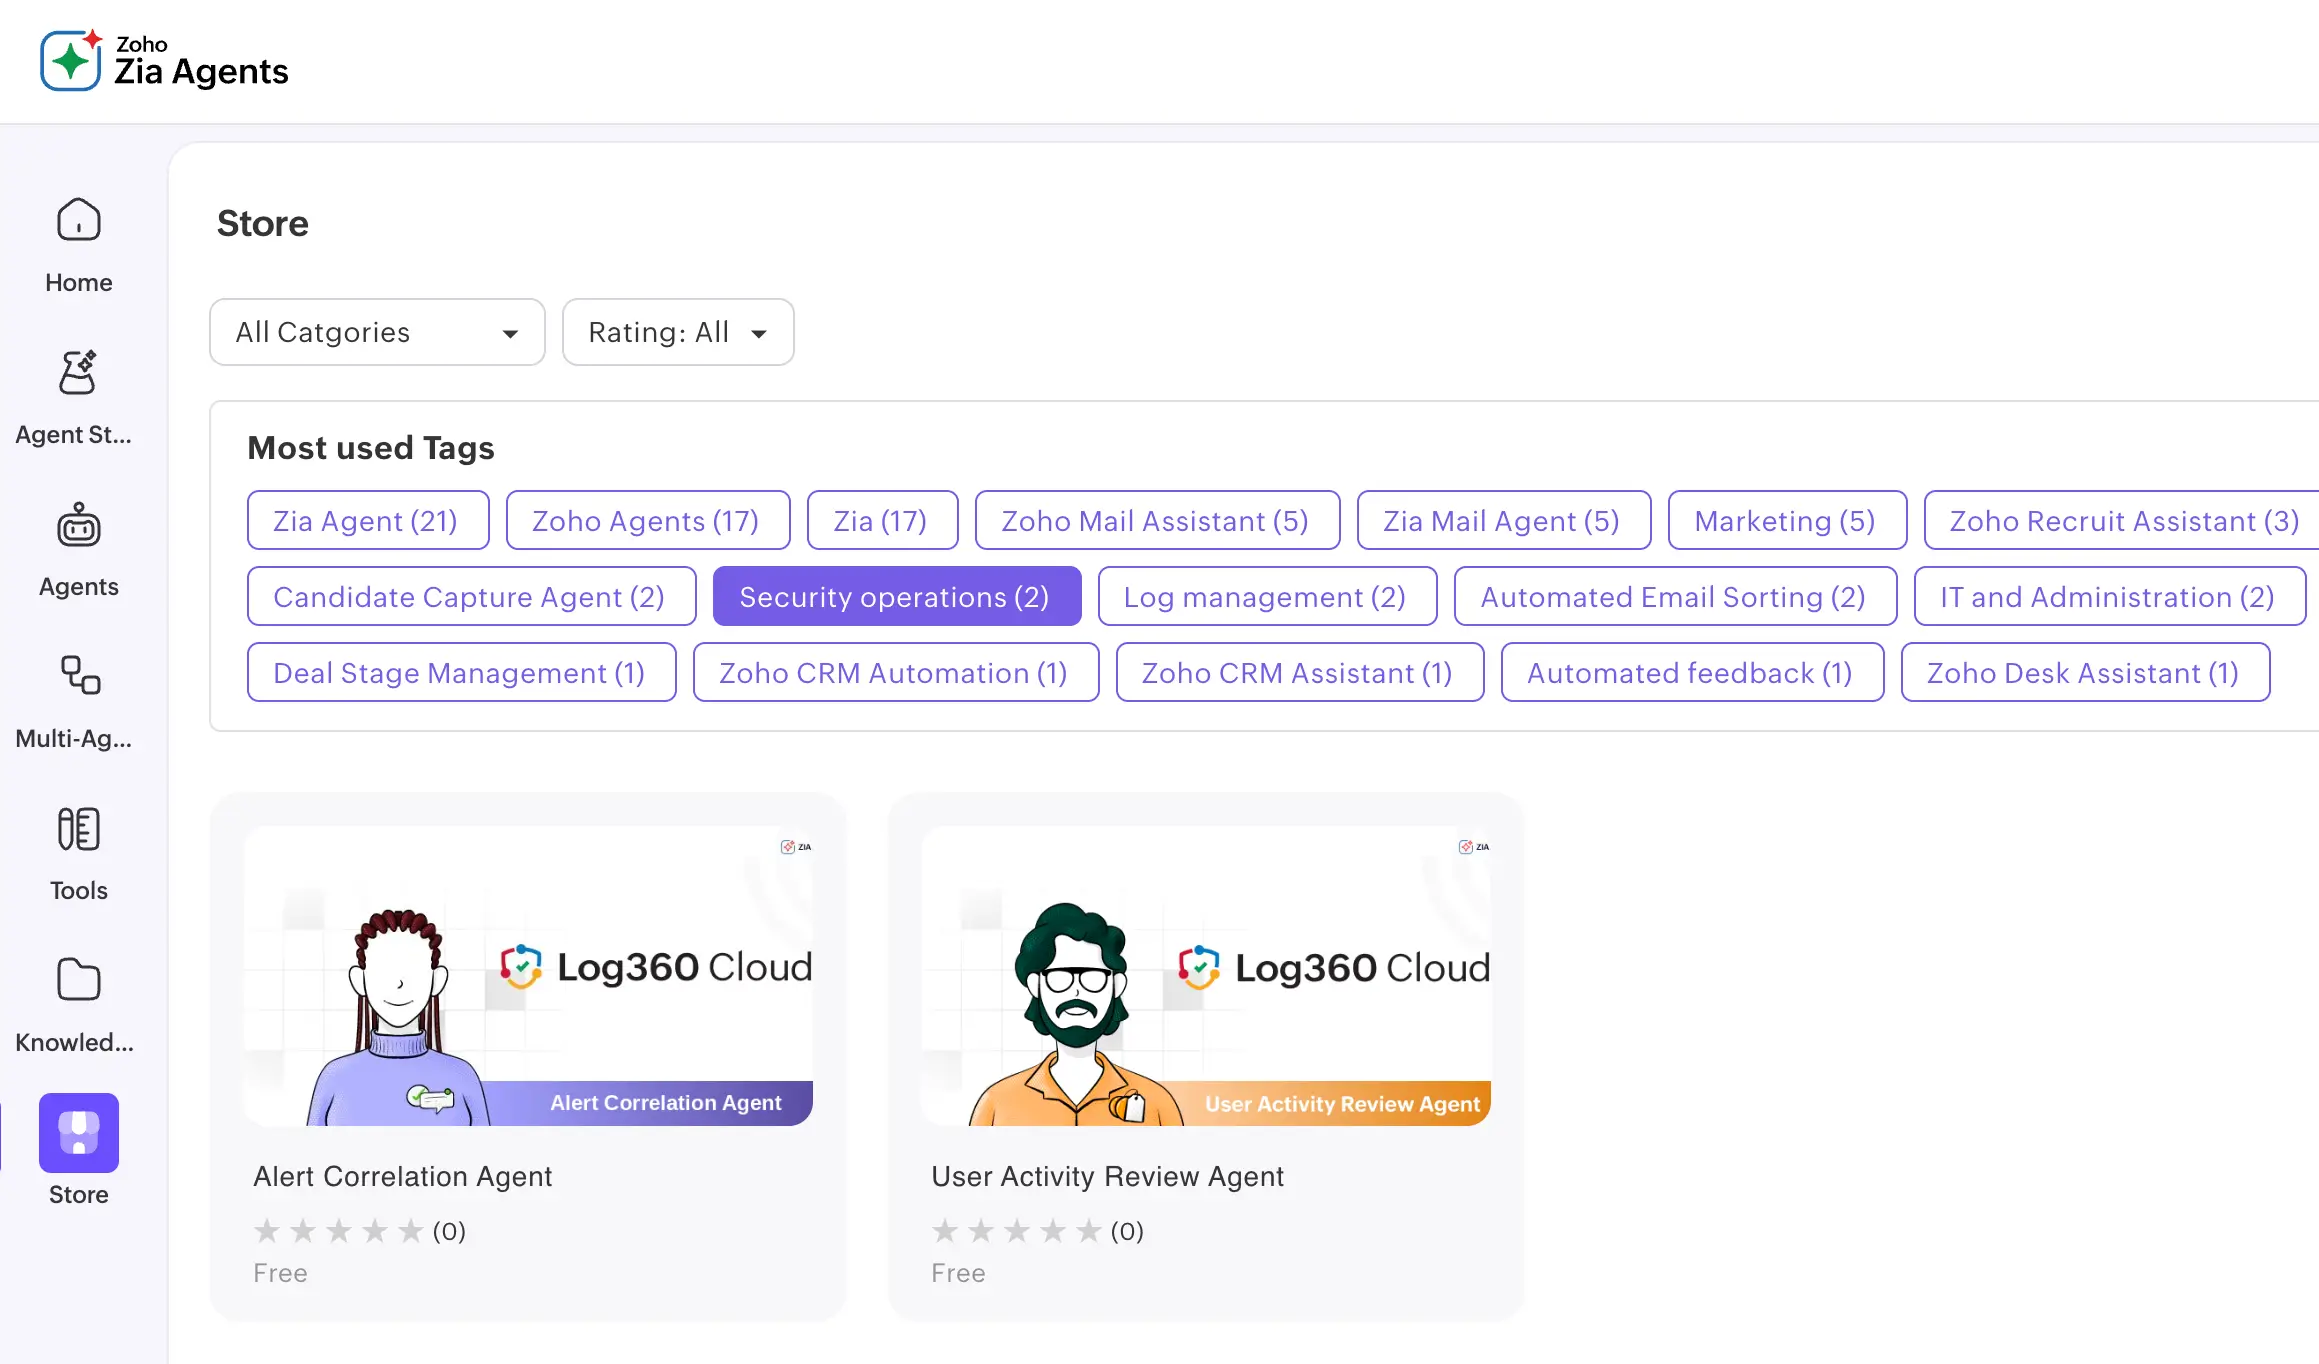Select Automated Email Sorting (2) tag
The height and width of the screenshot is (1364, 2319).
(1675, 596)
